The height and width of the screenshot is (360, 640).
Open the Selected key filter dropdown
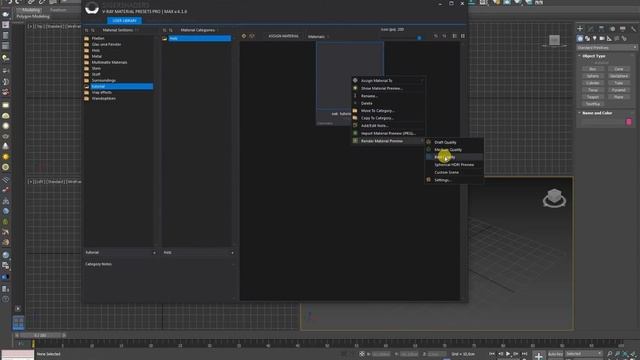pyautogui.click(x=584, y=353)
